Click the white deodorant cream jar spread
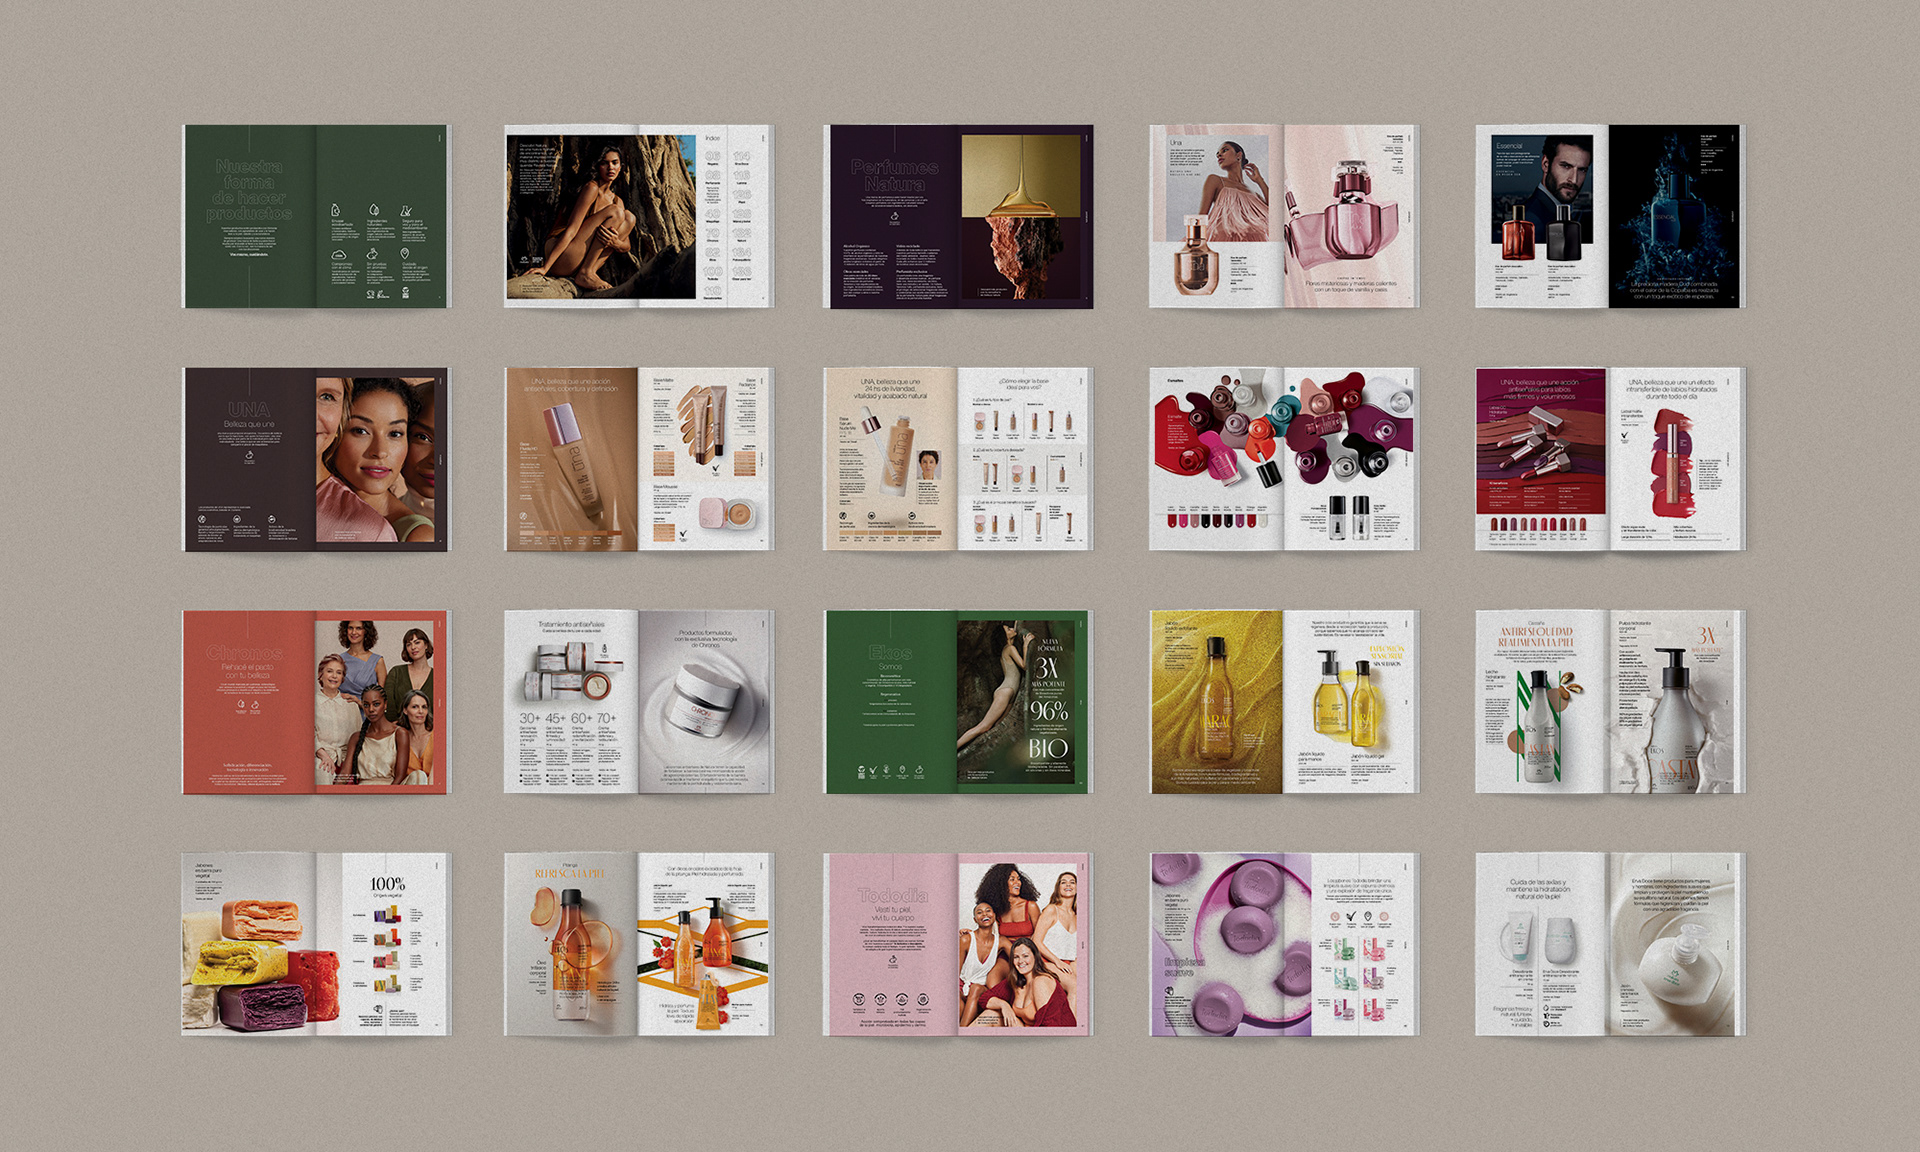Screen dimensions: 1920x1152 click(1609, 944)
